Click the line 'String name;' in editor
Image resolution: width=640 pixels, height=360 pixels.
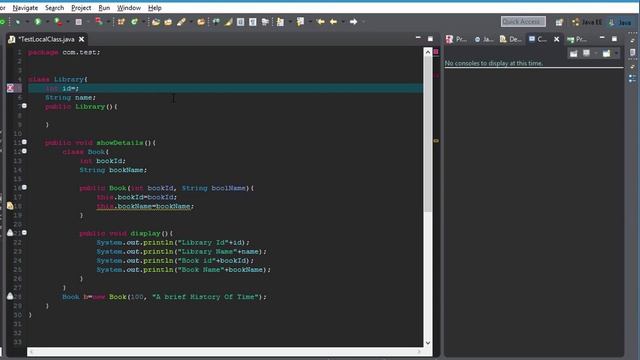click(x=70, y=98)
